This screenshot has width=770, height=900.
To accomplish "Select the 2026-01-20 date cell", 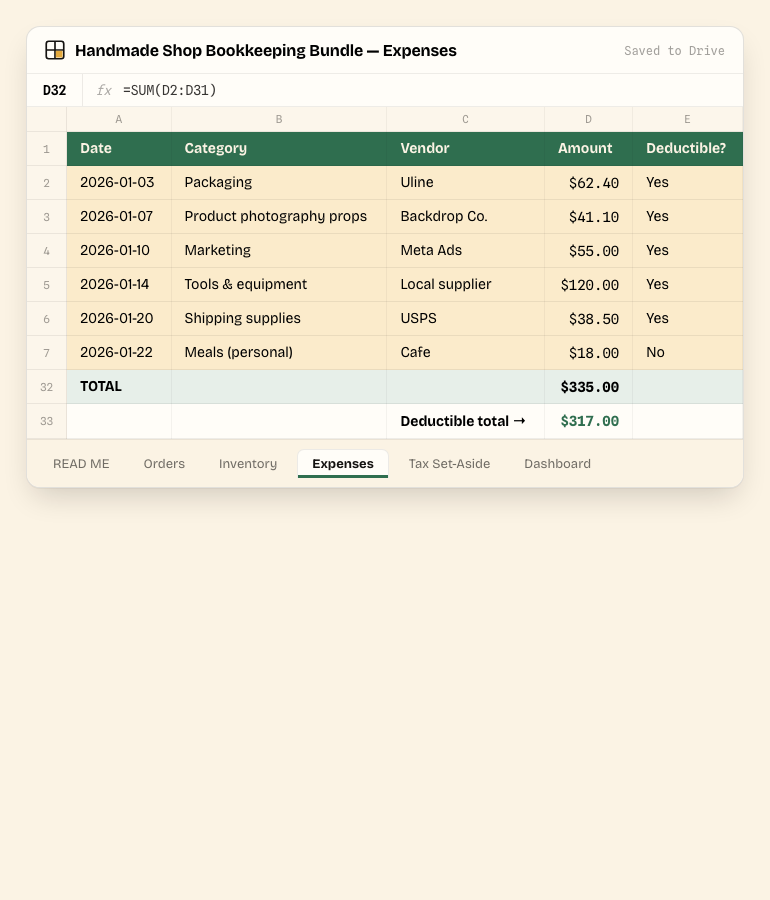I will tap(119, 318).
